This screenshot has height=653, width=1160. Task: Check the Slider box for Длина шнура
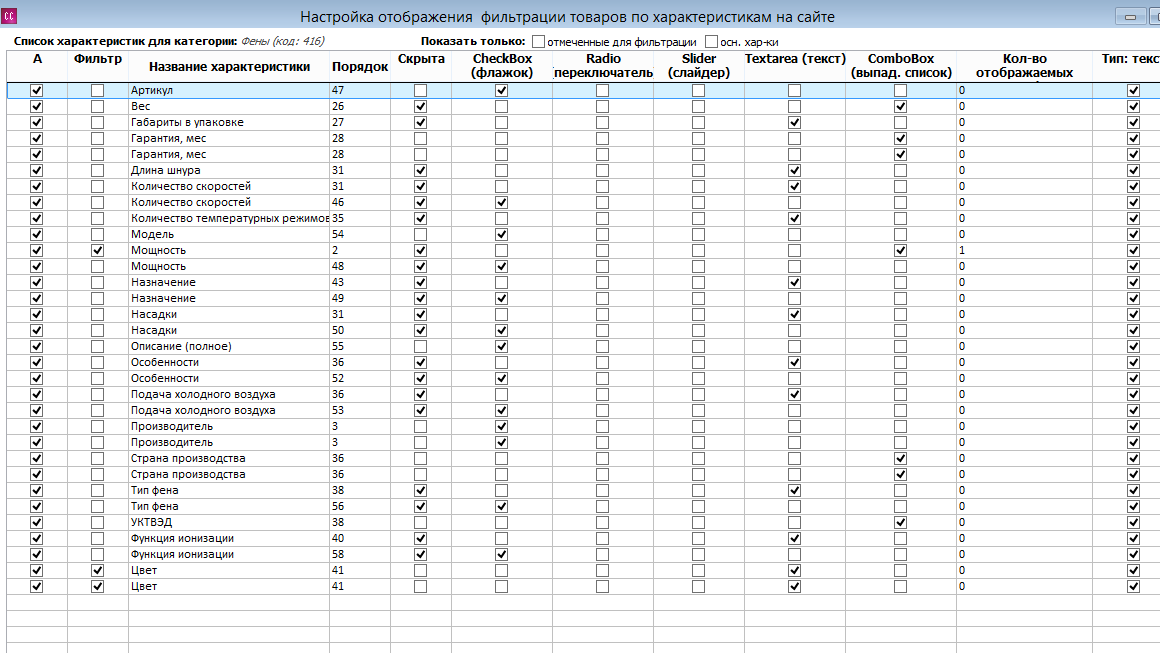tap(698, 170)
